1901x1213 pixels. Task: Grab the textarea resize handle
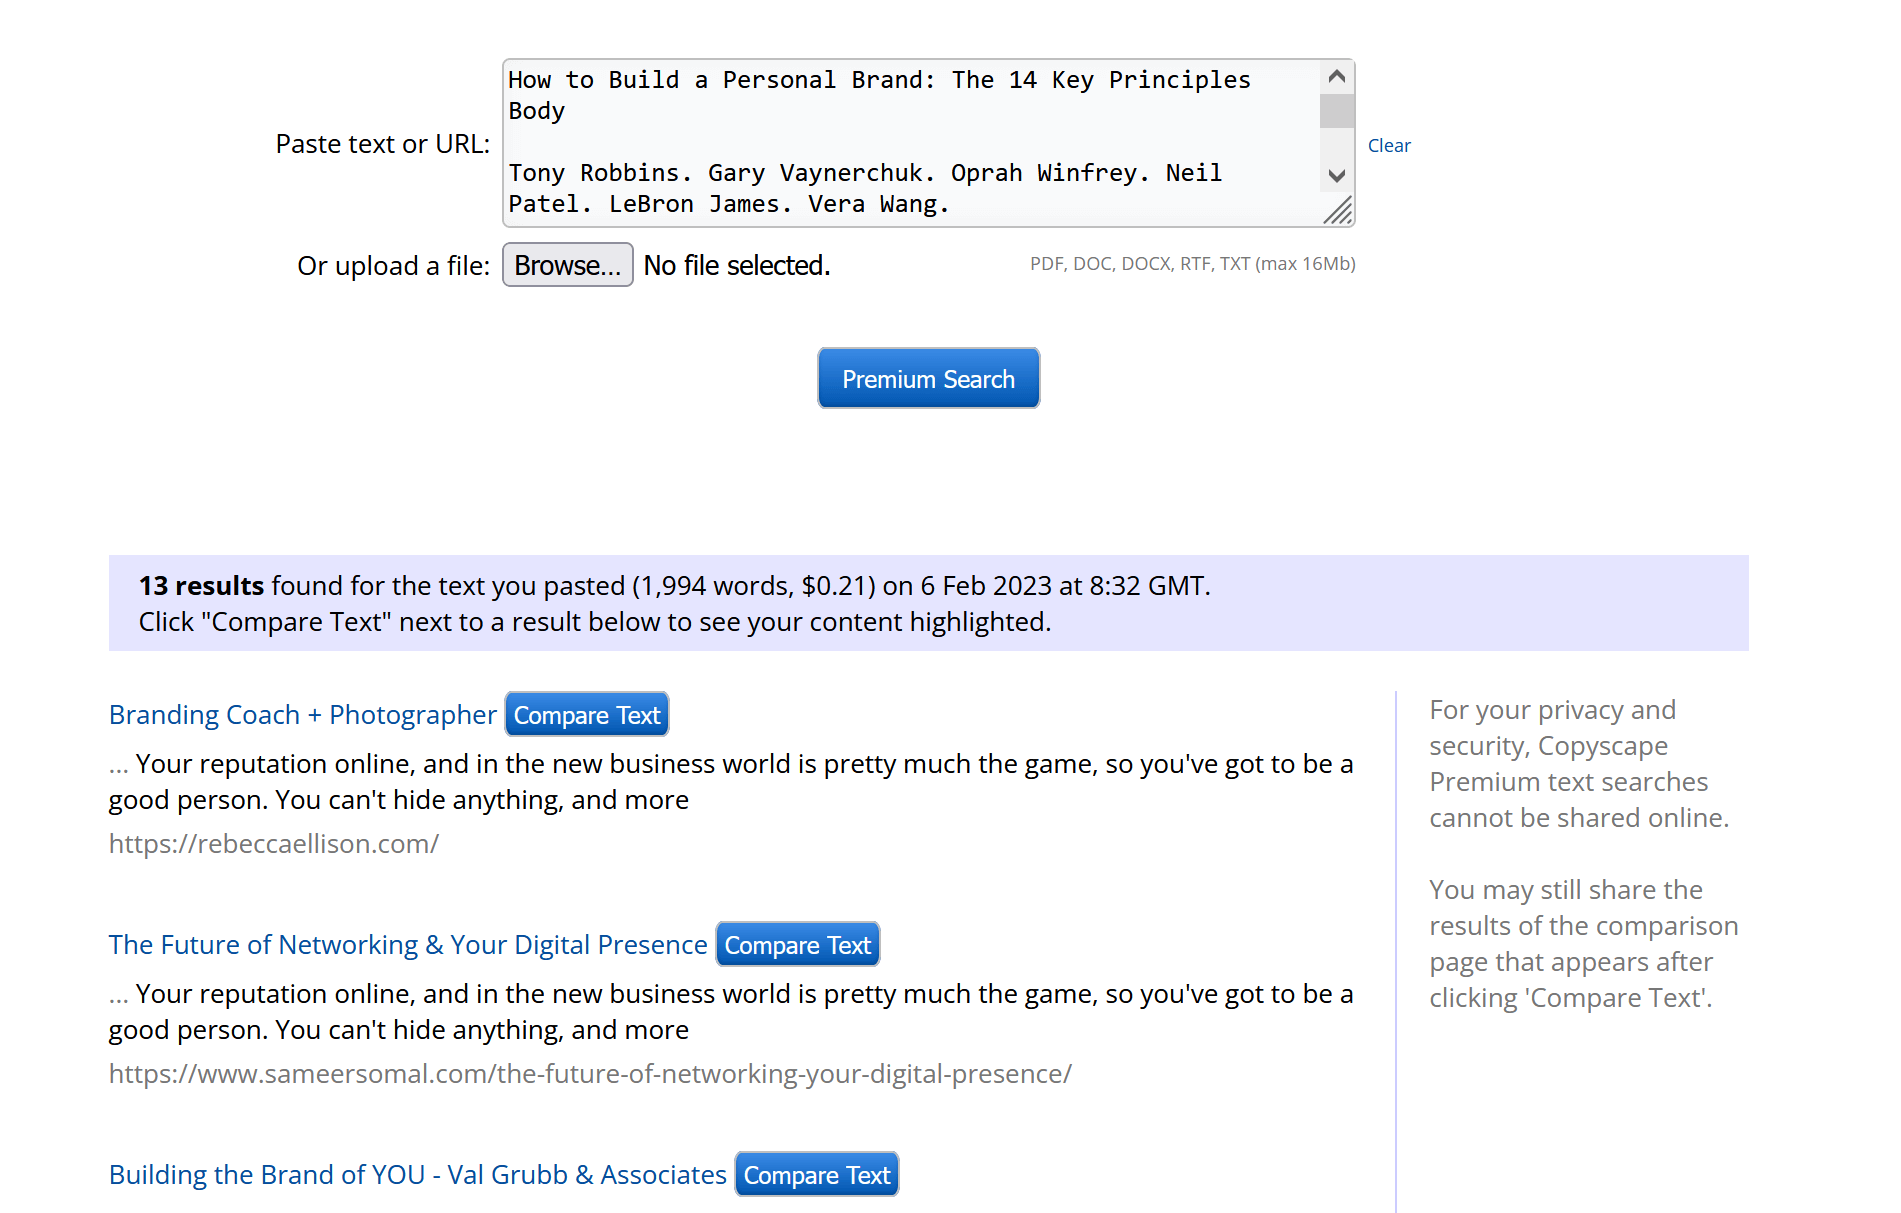1338,210
